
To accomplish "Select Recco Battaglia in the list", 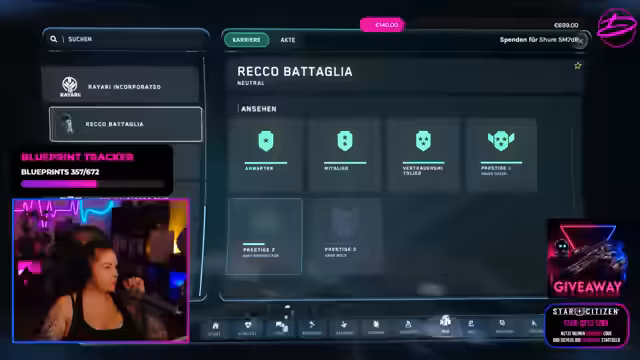I will click(125, 124).
